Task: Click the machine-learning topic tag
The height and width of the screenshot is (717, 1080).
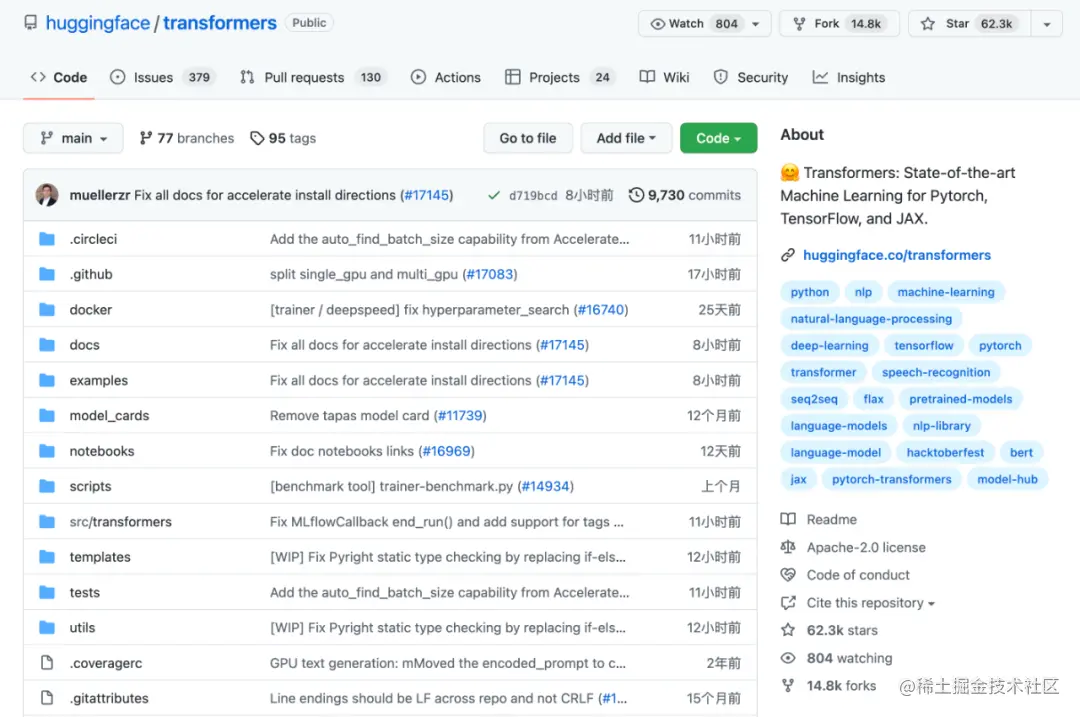Action: 946,292
